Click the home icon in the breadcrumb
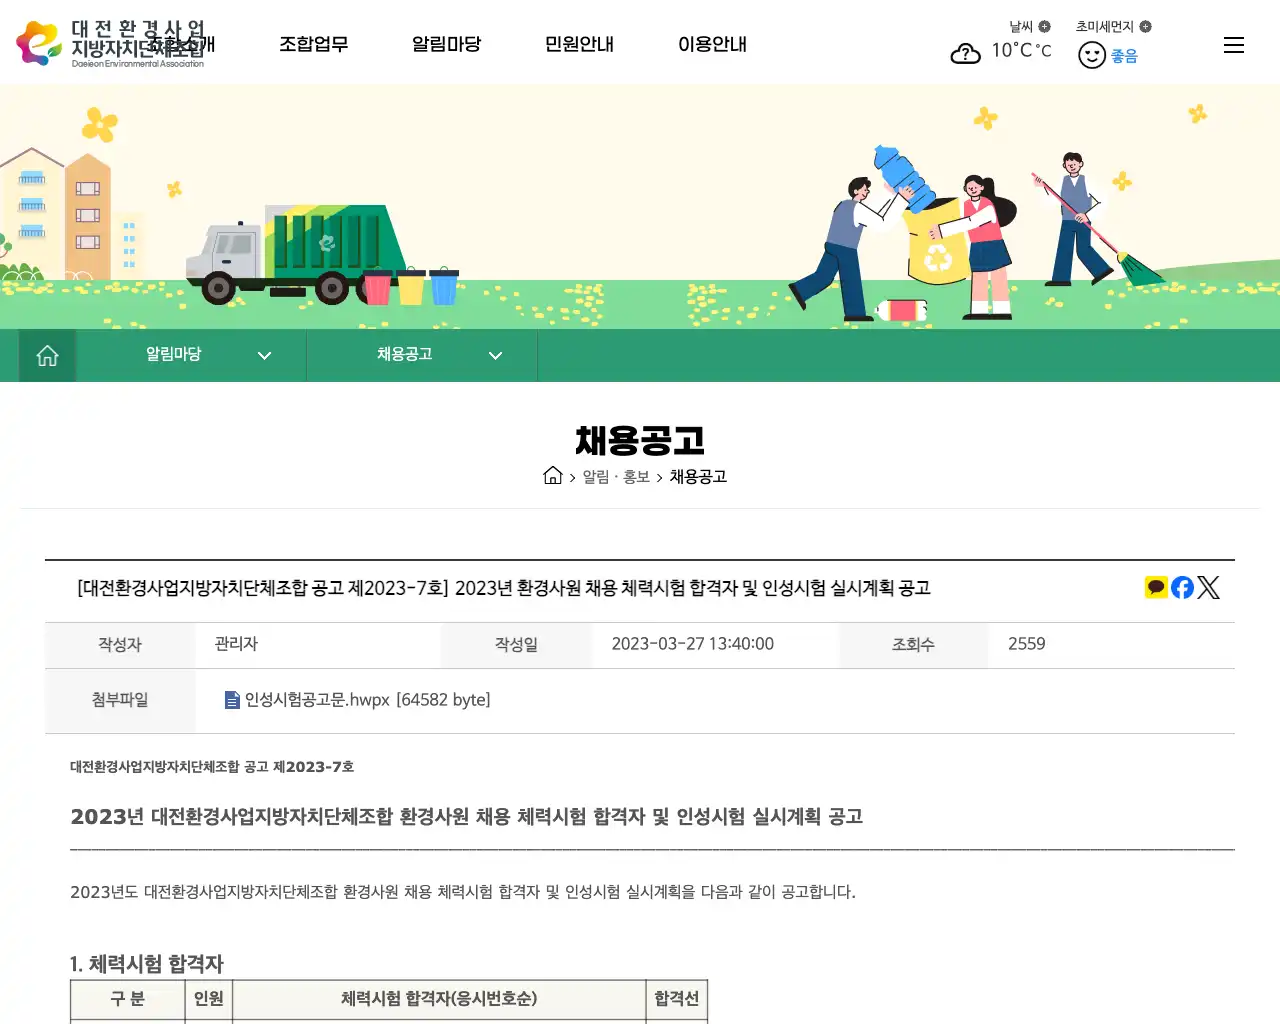 coord(553,476)
